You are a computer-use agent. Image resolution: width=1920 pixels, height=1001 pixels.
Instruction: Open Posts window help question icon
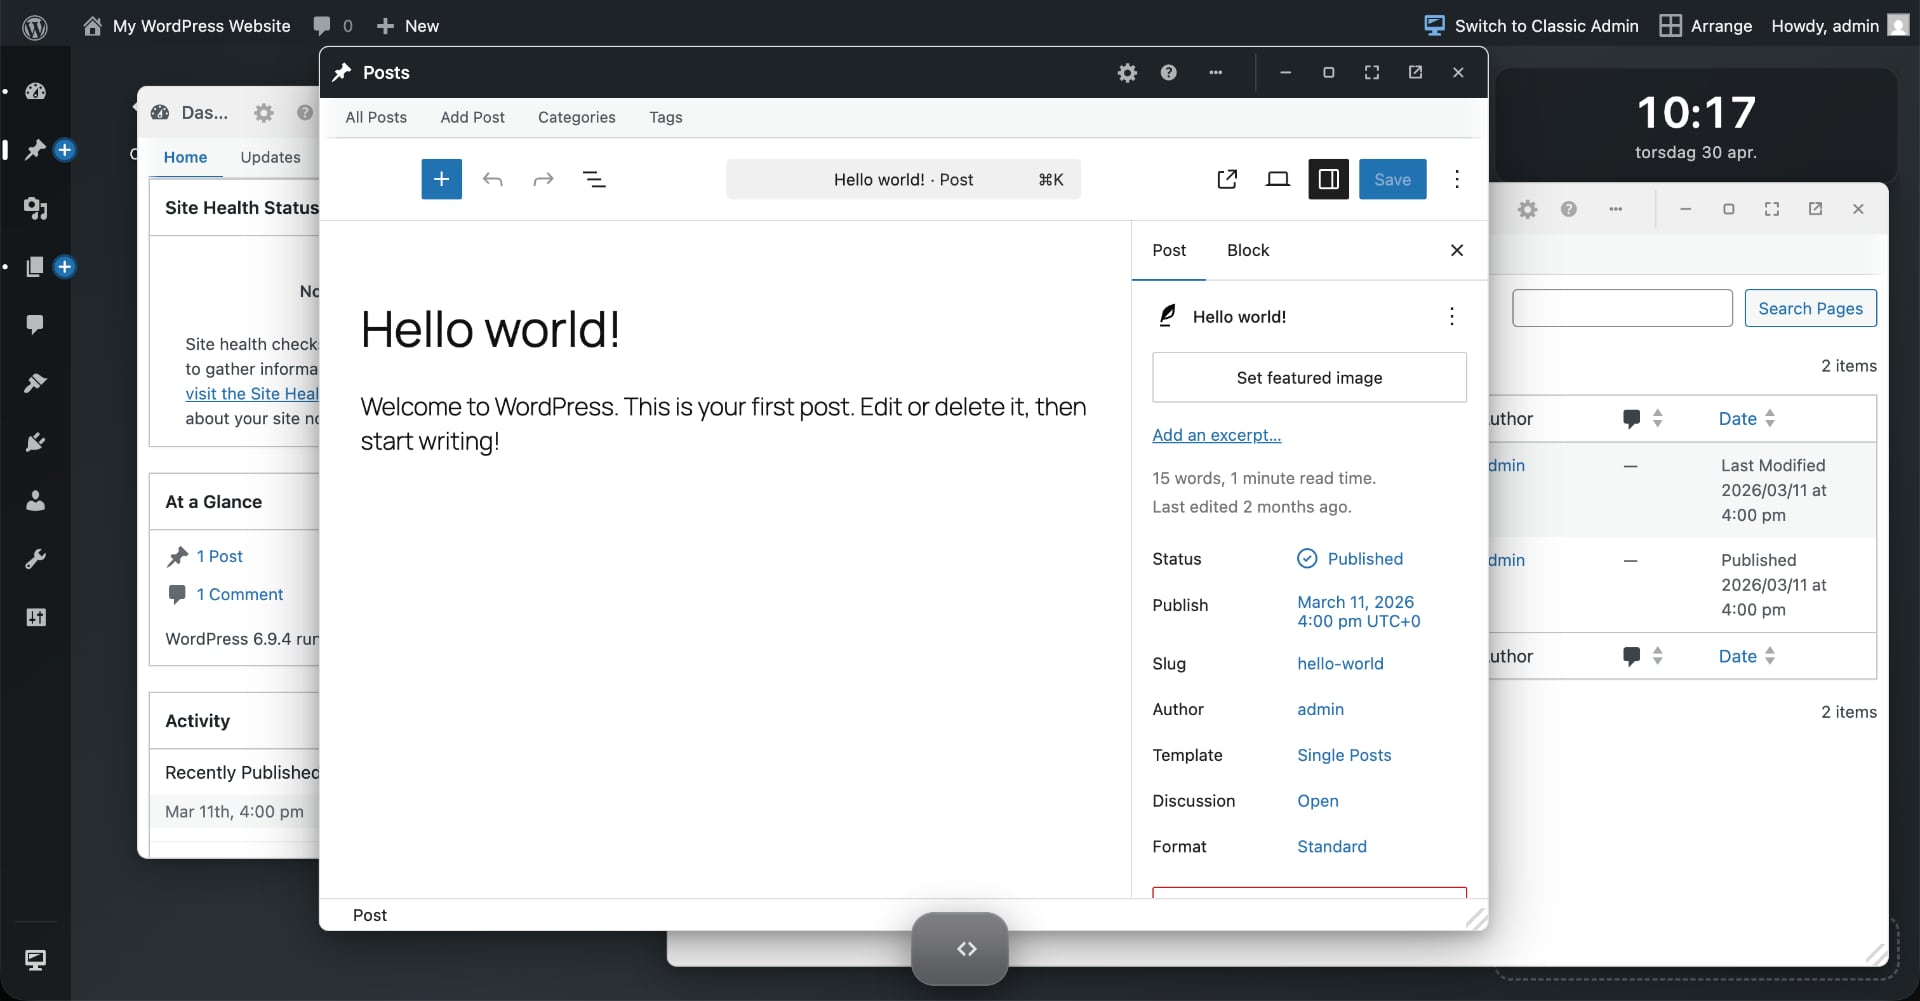coord(1168,72)
